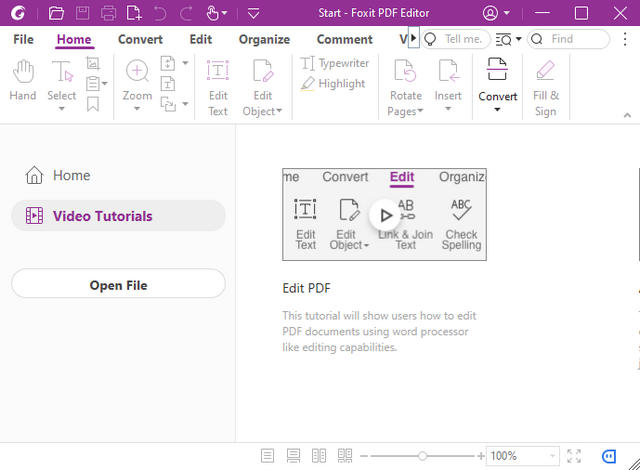This screenshot has height=470, width=640.
Task: Click the zoom slider handle
Action: (x=423, y=456)
